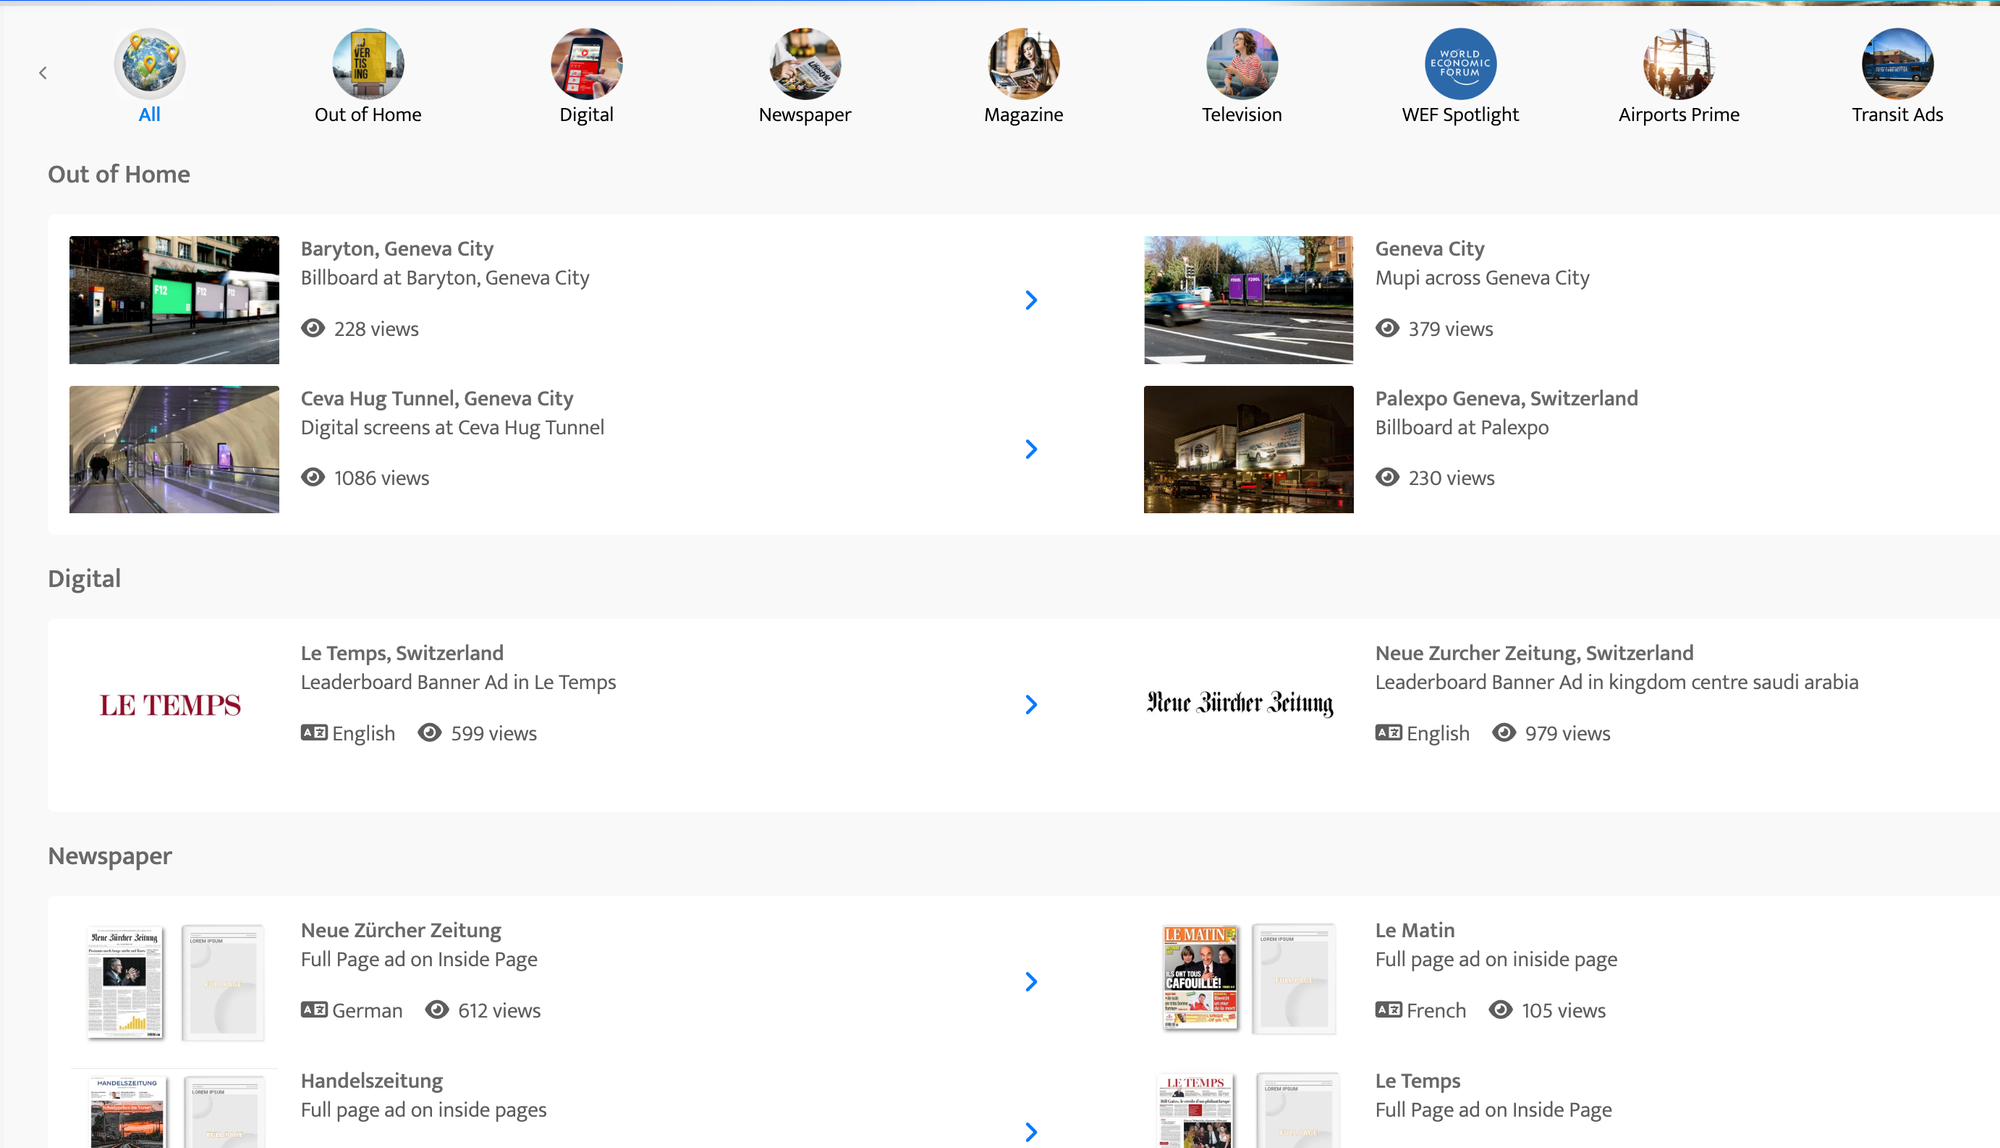Open the Transit Ads category icon

pos(1897,64)
